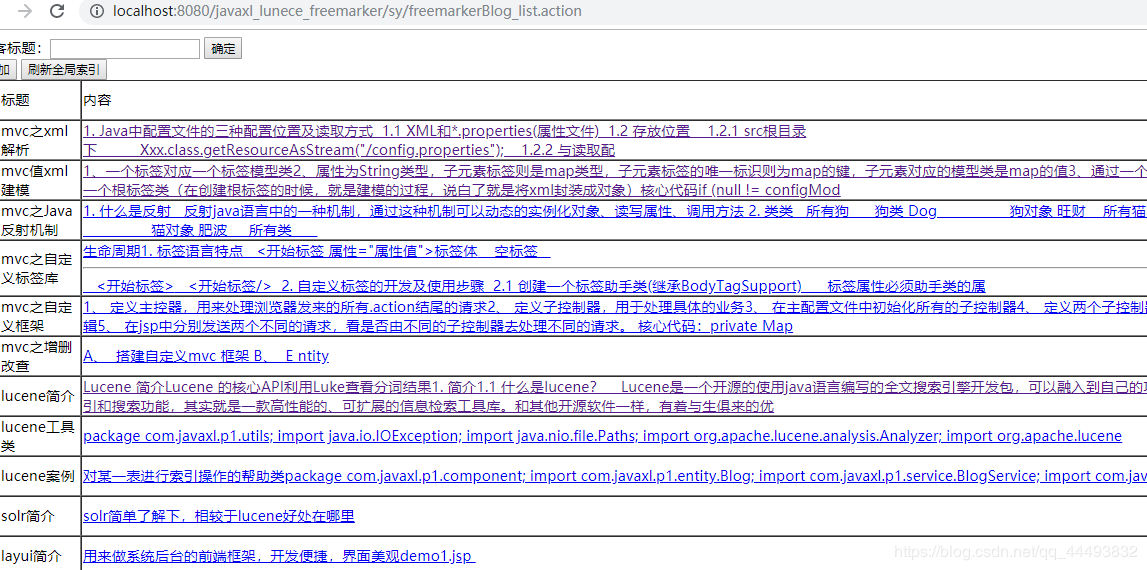Screen dimensions: 1147x570
Task: Open the 对某一表进行索引操作的帮助类 link
Action: click(x=600, y=476)
